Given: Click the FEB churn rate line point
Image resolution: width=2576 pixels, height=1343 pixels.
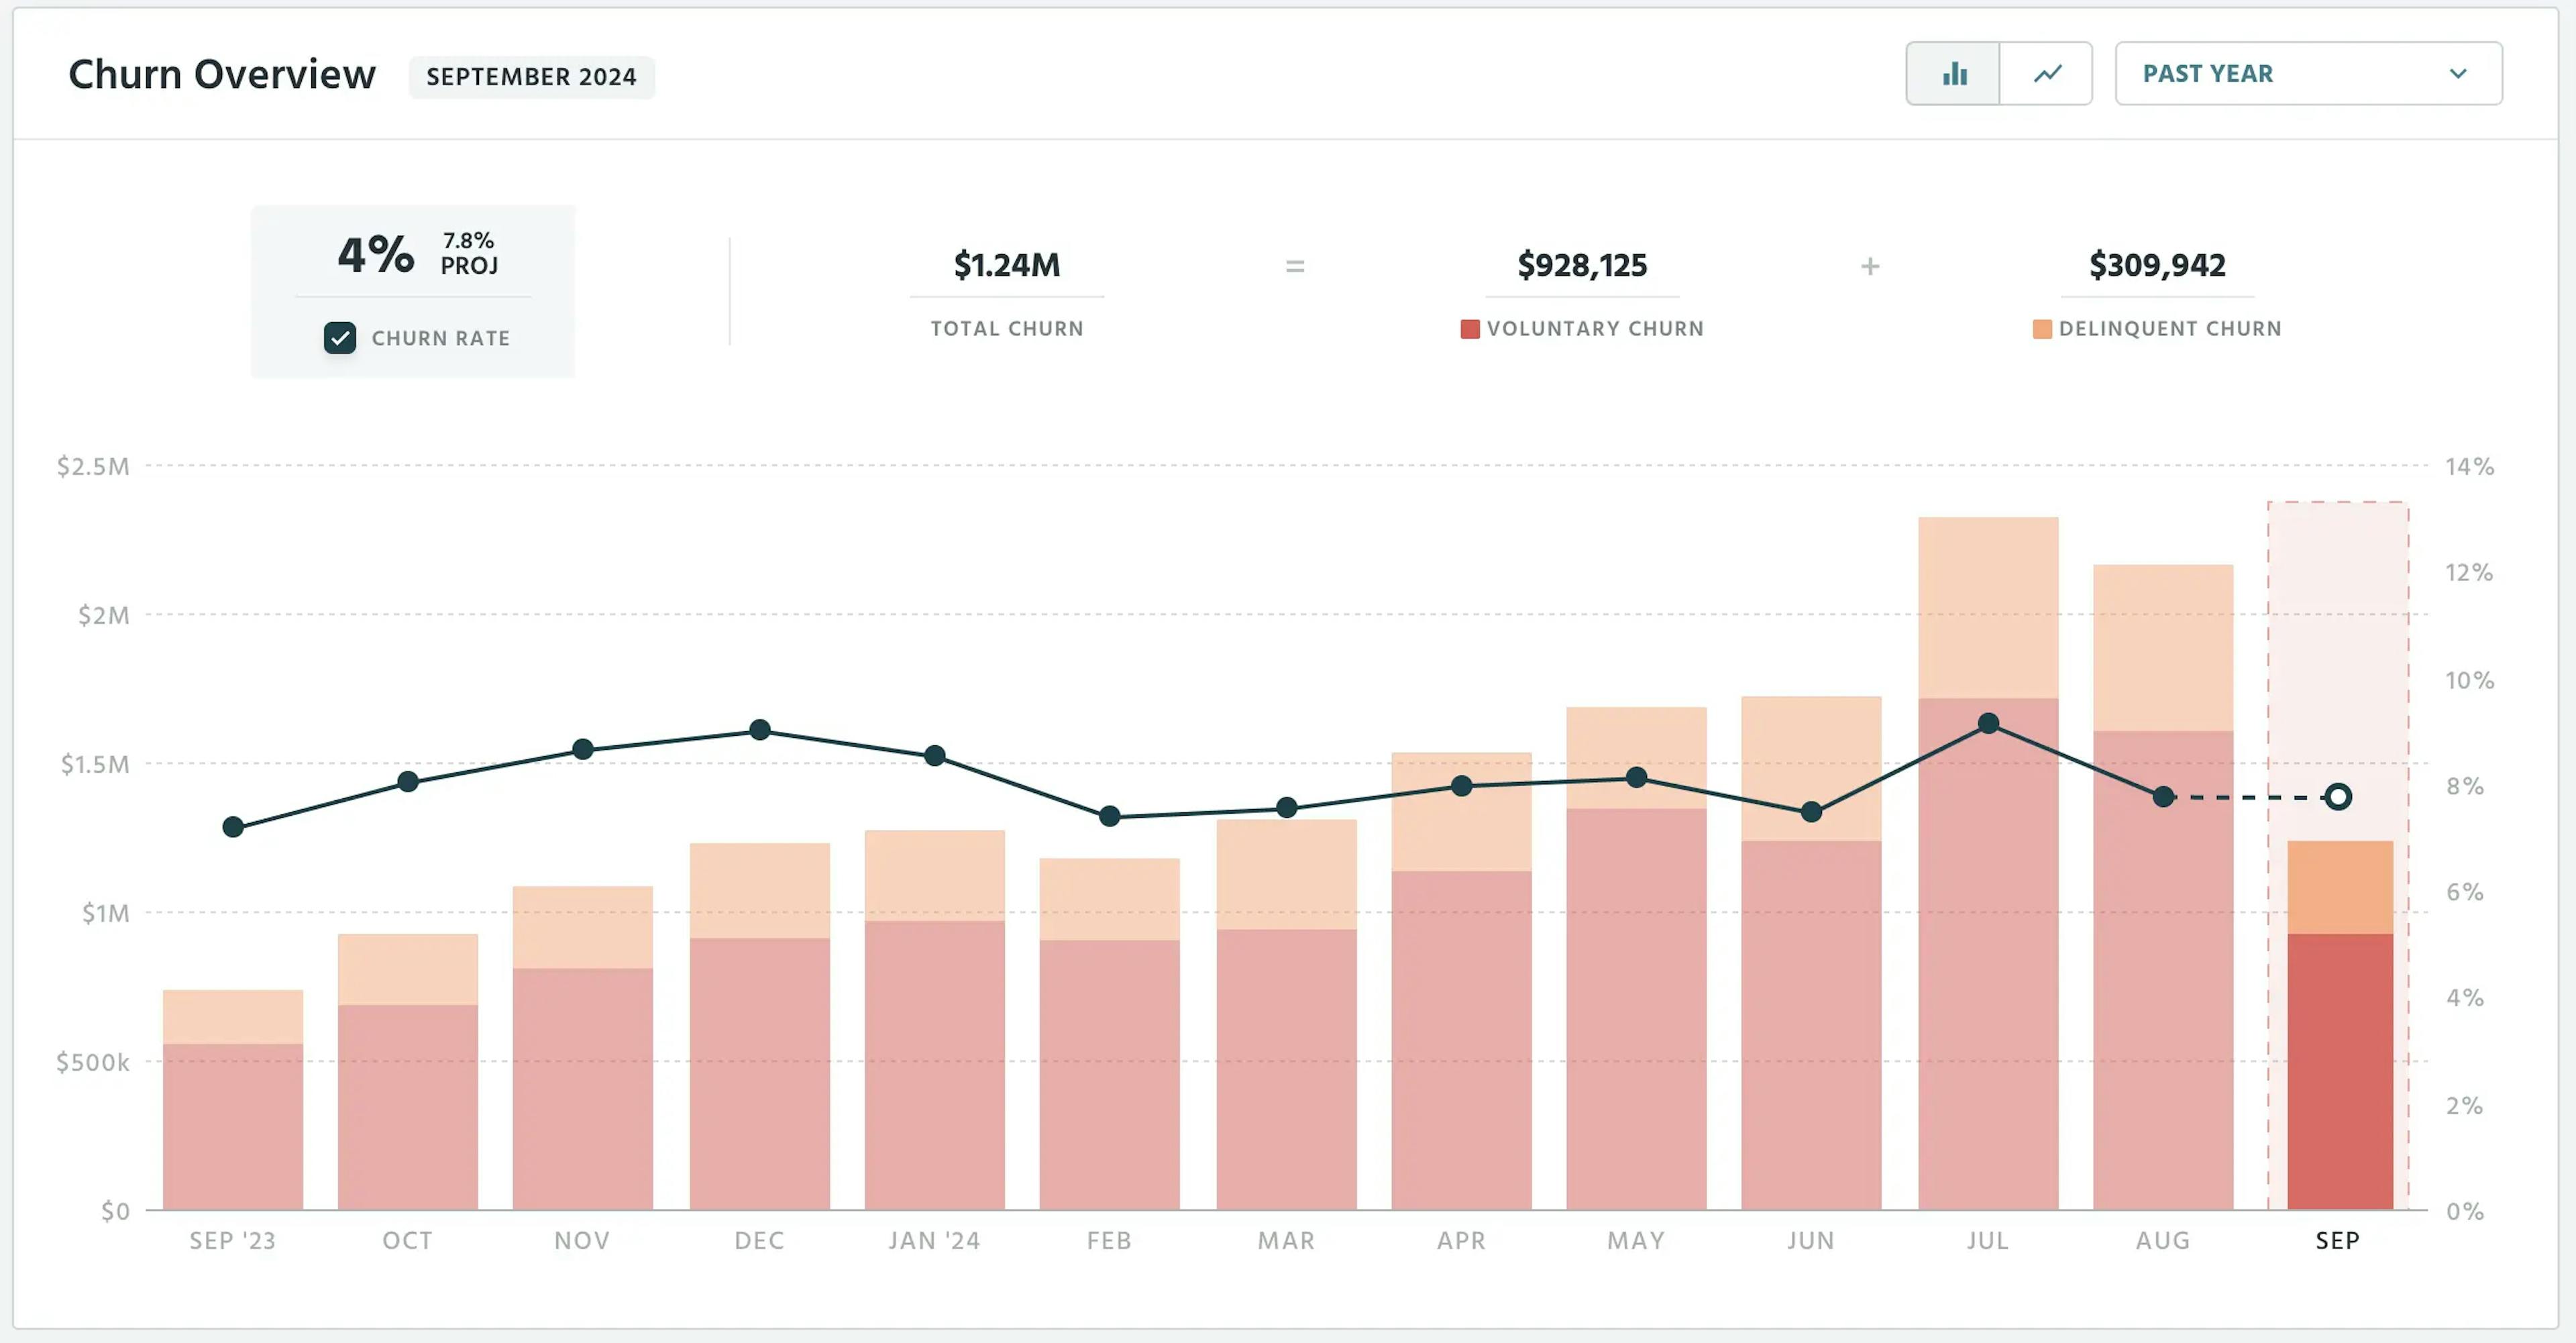Looking at the screenshot, I should point(1110,816).
